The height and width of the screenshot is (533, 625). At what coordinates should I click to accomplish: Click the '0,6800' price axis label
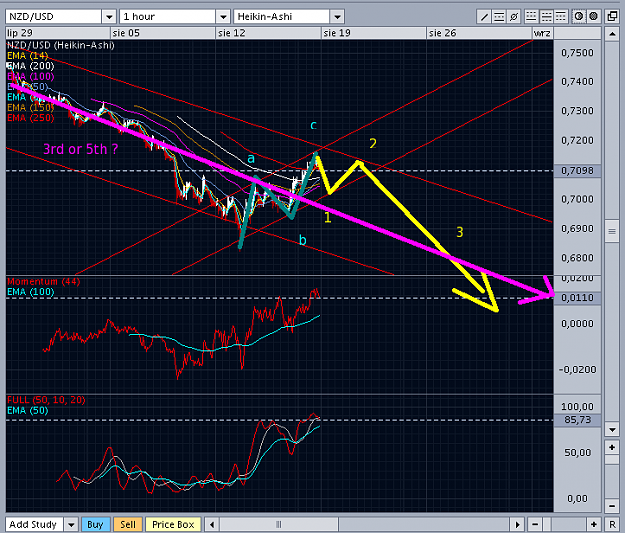[577, 258]
